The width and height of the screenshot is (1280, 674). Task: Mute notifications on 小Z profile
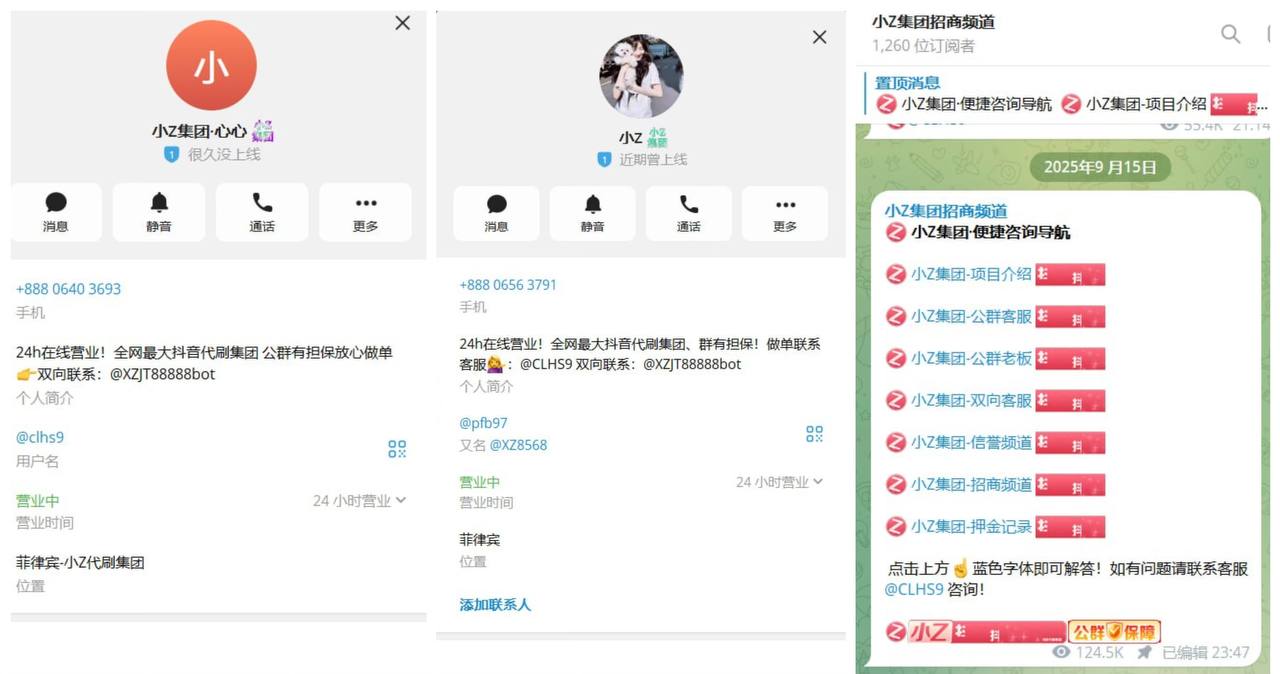pyautogui.click(x=592, y=213)
